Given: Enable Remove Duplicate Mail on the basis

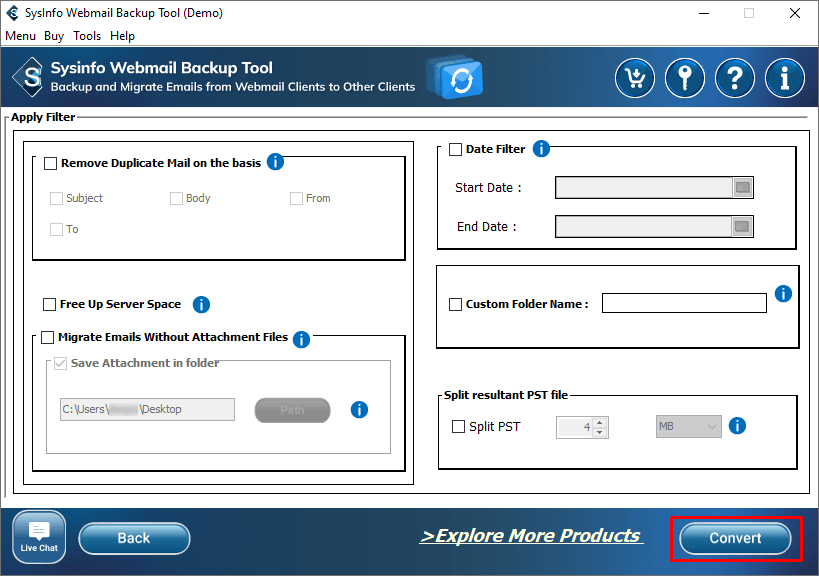Looking at the screenshot, I should tap(51, 163).
